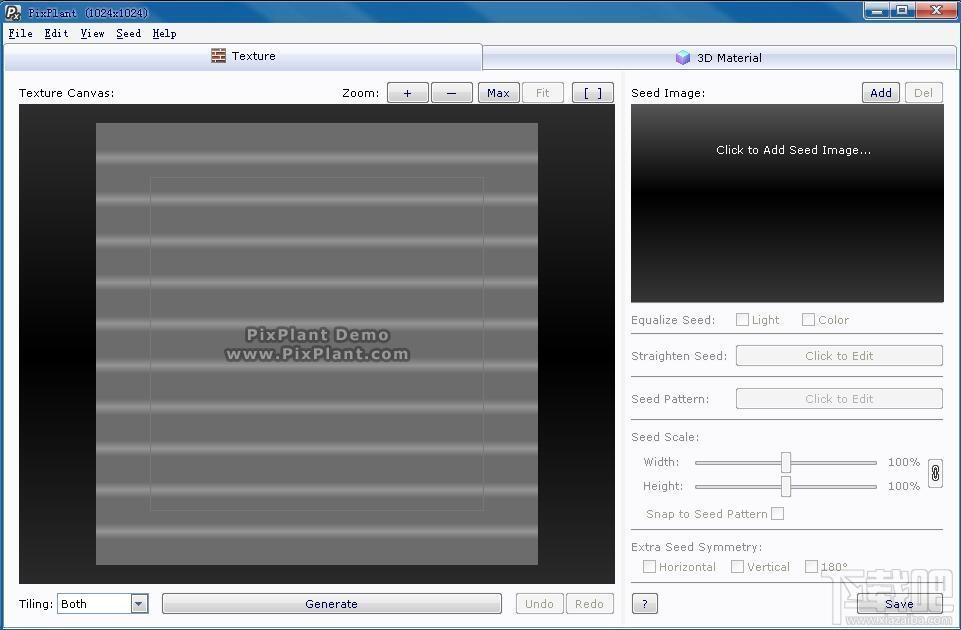
Task: Click the Fit zoom button
Action: 542,93
